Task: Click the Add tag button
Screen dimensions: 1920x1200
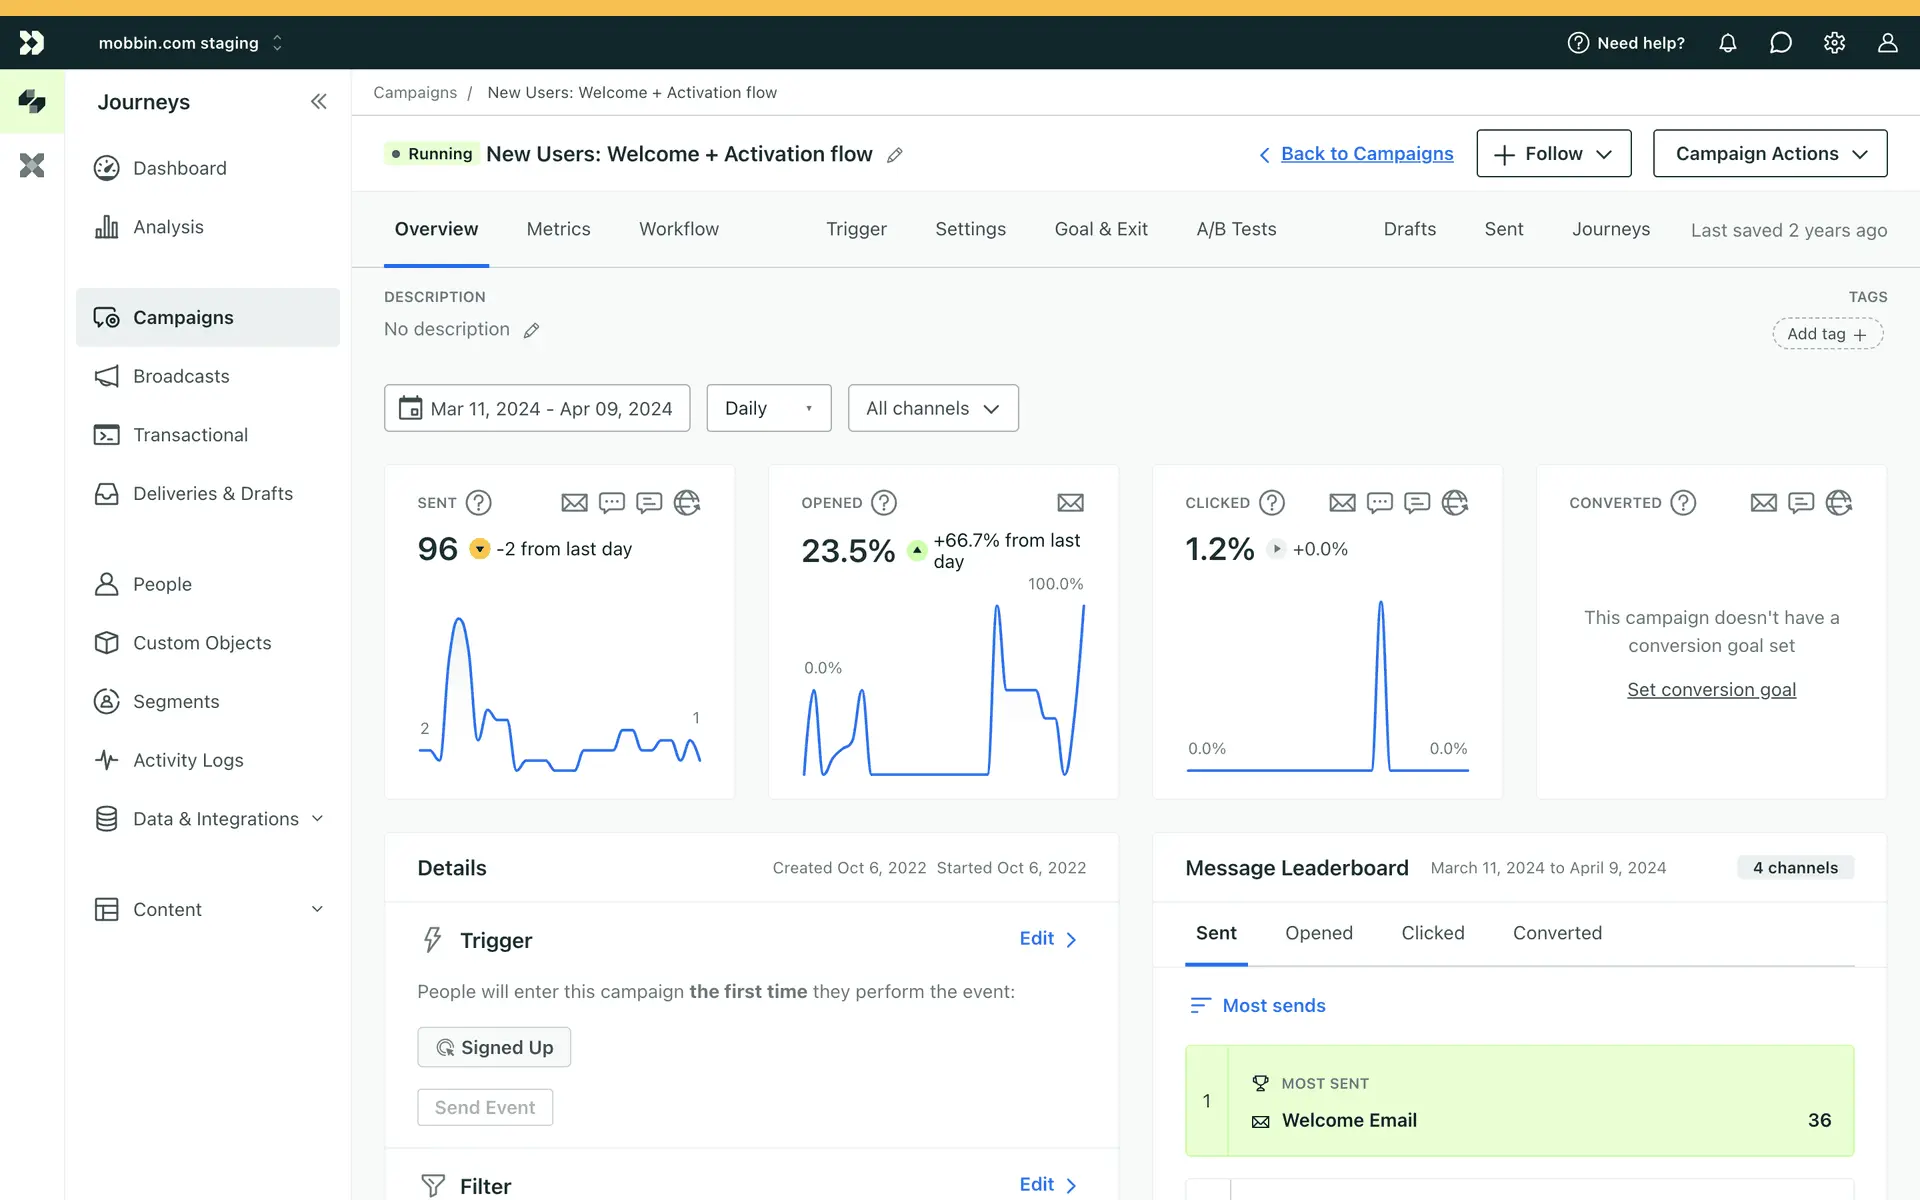Action: (x=1827, y=334)
